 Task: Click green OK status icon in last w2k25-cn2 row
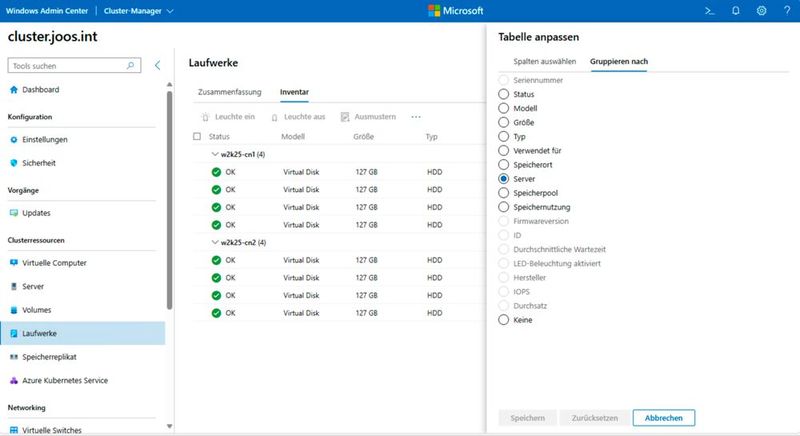click(216, 313)
